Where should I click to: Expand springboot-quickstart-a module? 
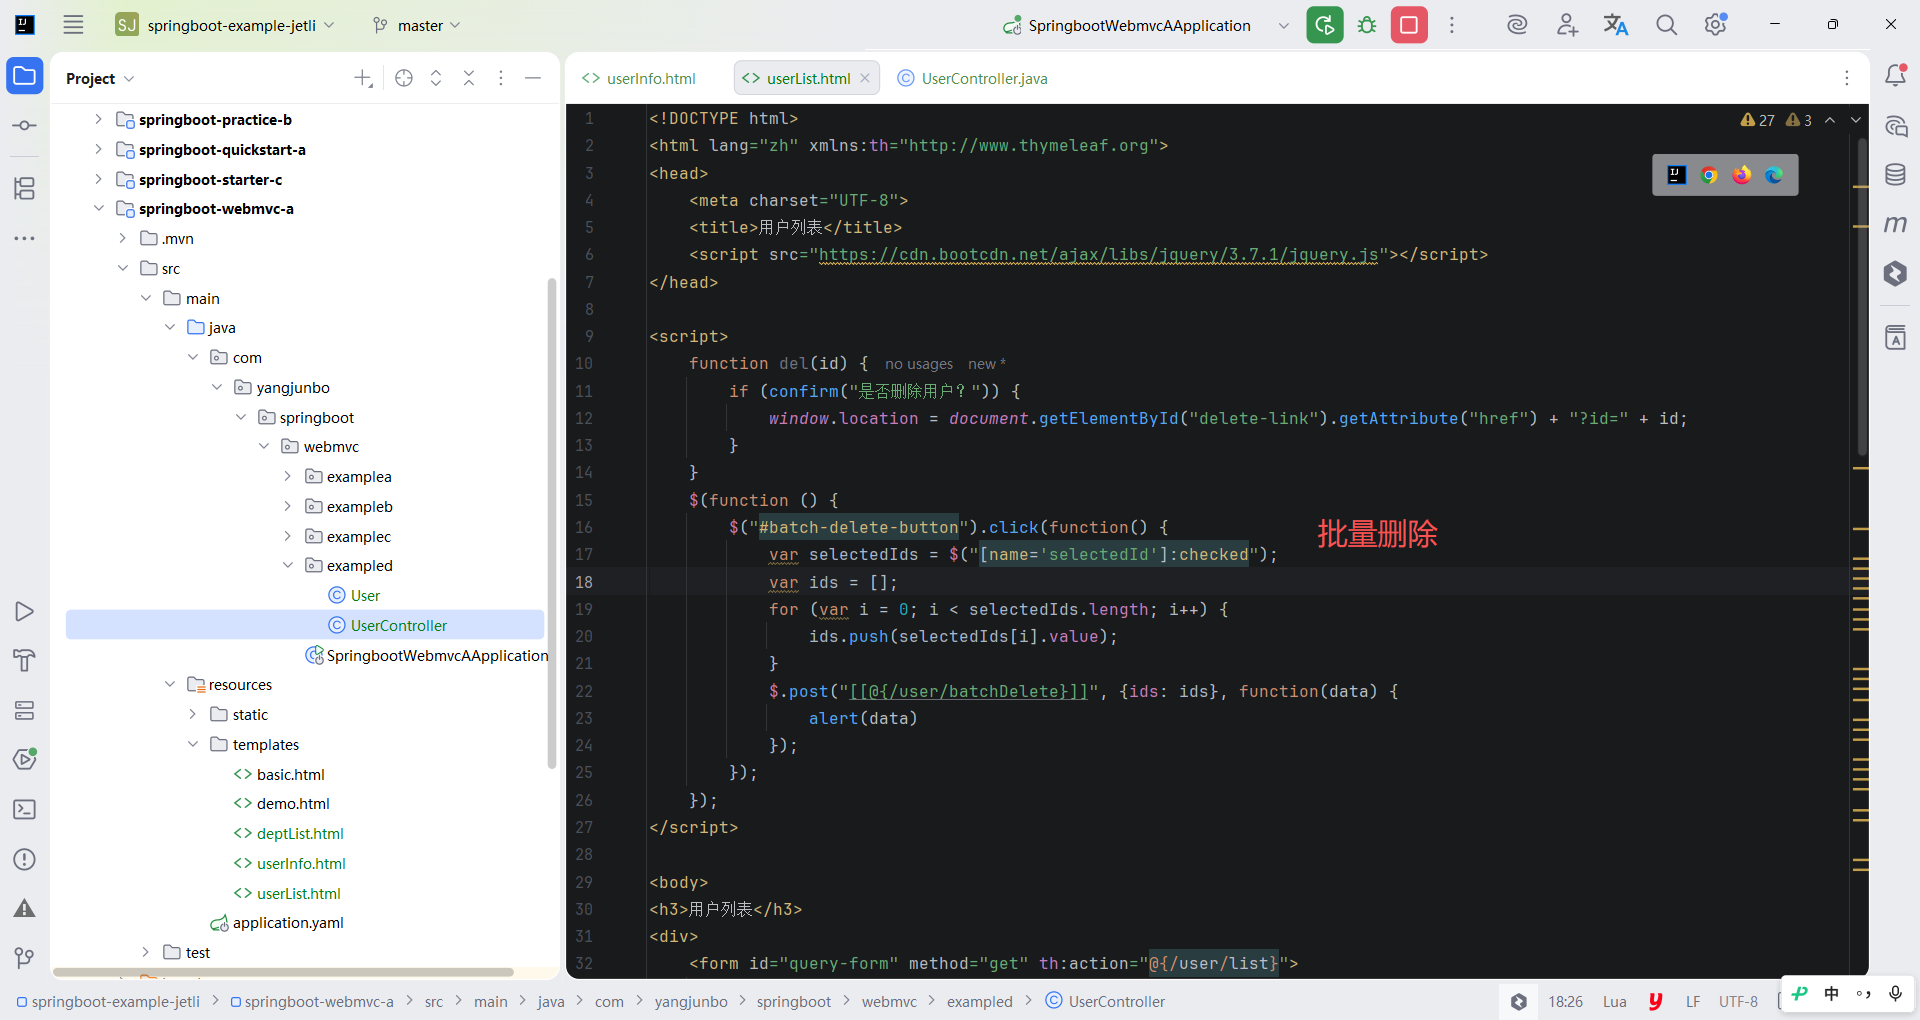pos(98,149)
